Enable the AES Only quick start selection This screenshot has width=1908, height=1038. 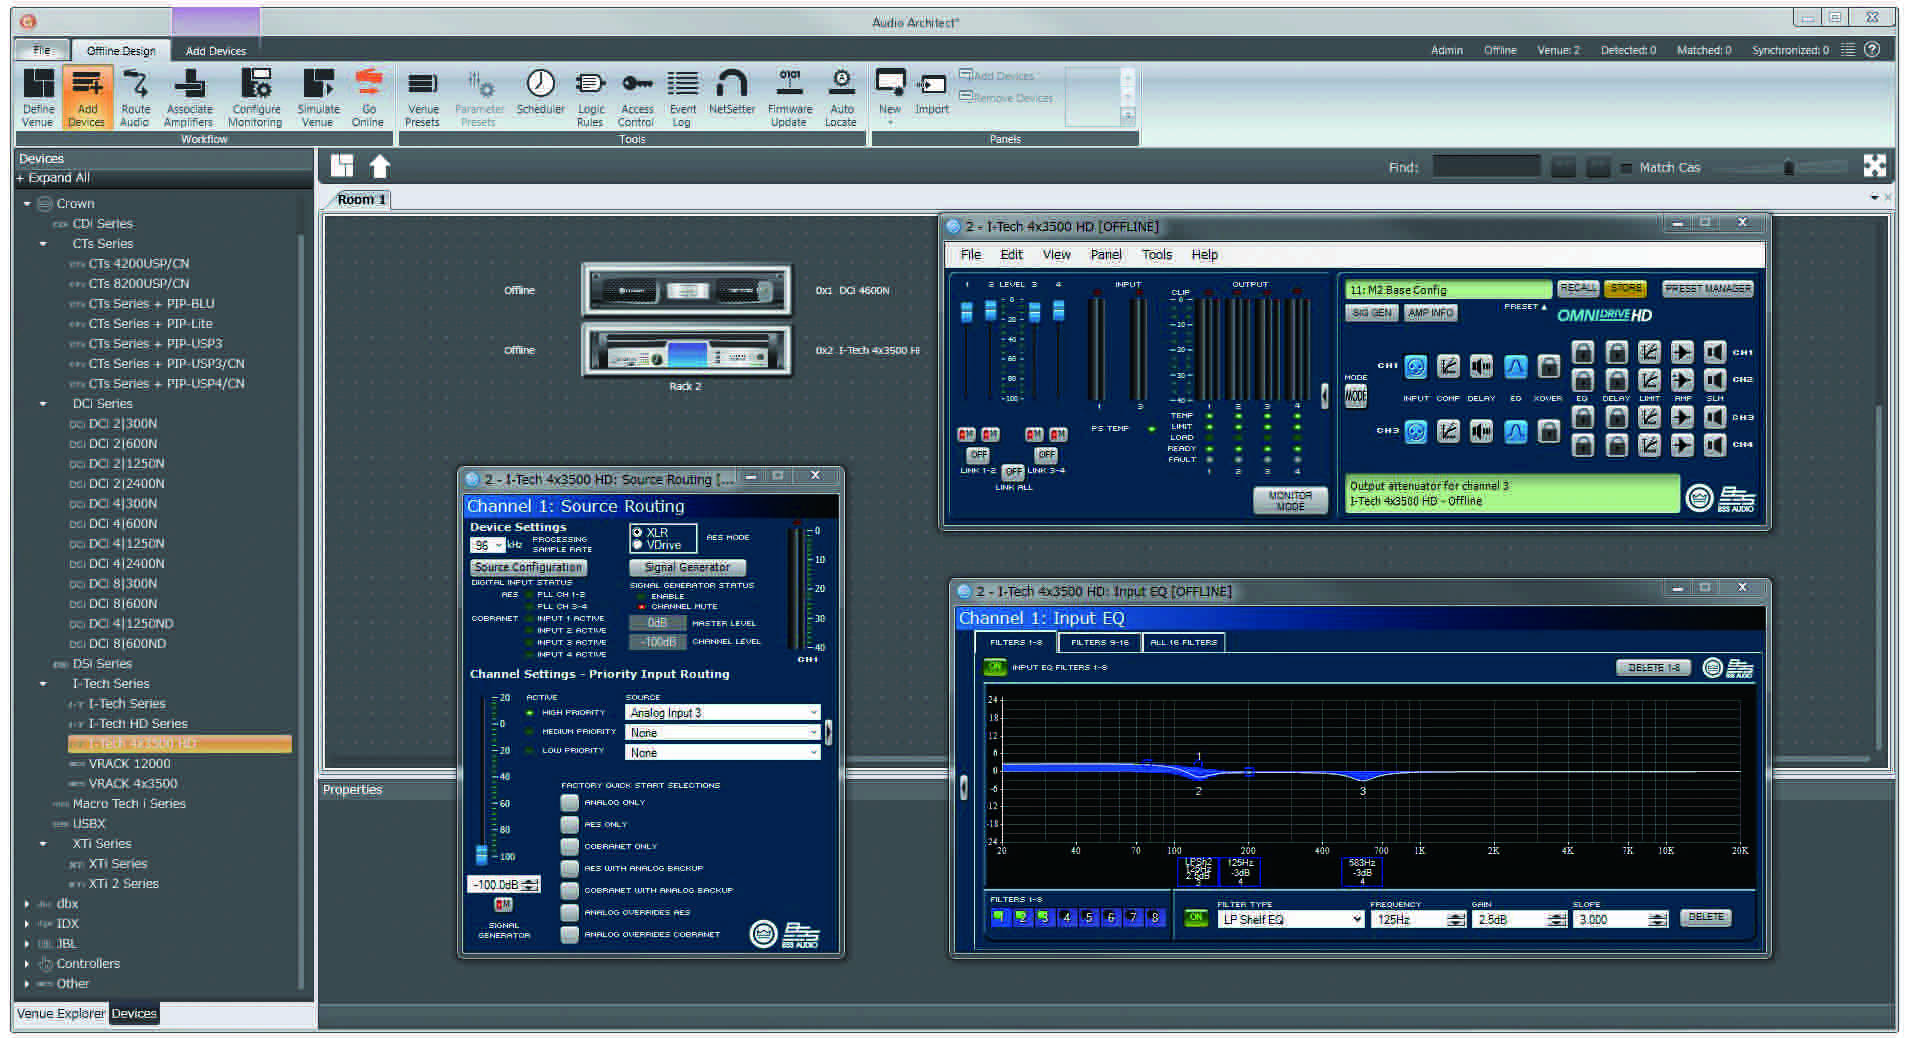570,824
